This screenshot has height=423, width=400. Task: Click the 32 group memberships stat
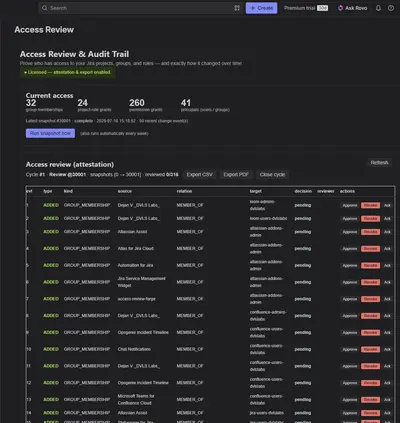[x=44, y=106]
